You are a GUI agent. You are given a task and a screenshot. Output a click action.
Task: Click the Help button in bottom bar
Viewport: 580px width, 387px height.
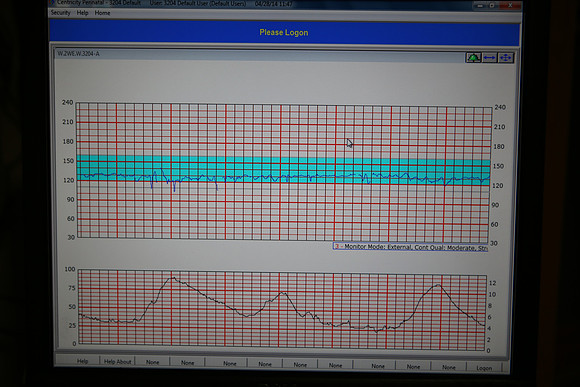82,361
